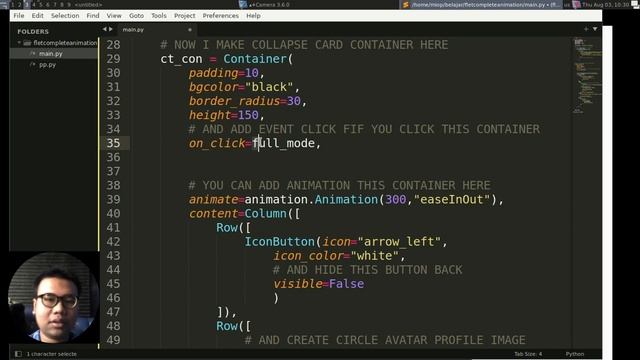Click the 'False' value on line 45
The image size is (640, 360).
[346, 284]
